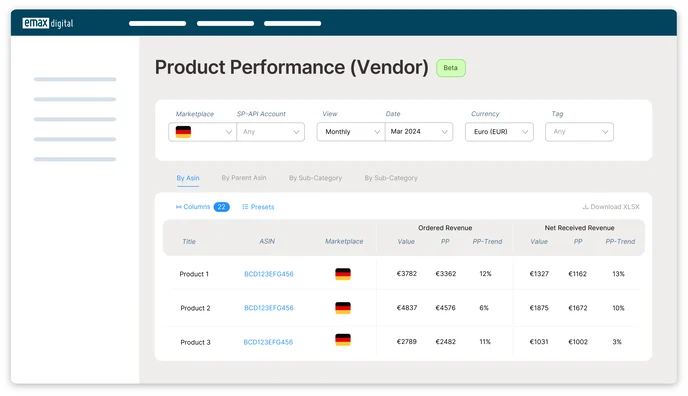Click the Download XLSX icon
The width and height of the screenshot is (688, 396).
(x=585, y=207)
